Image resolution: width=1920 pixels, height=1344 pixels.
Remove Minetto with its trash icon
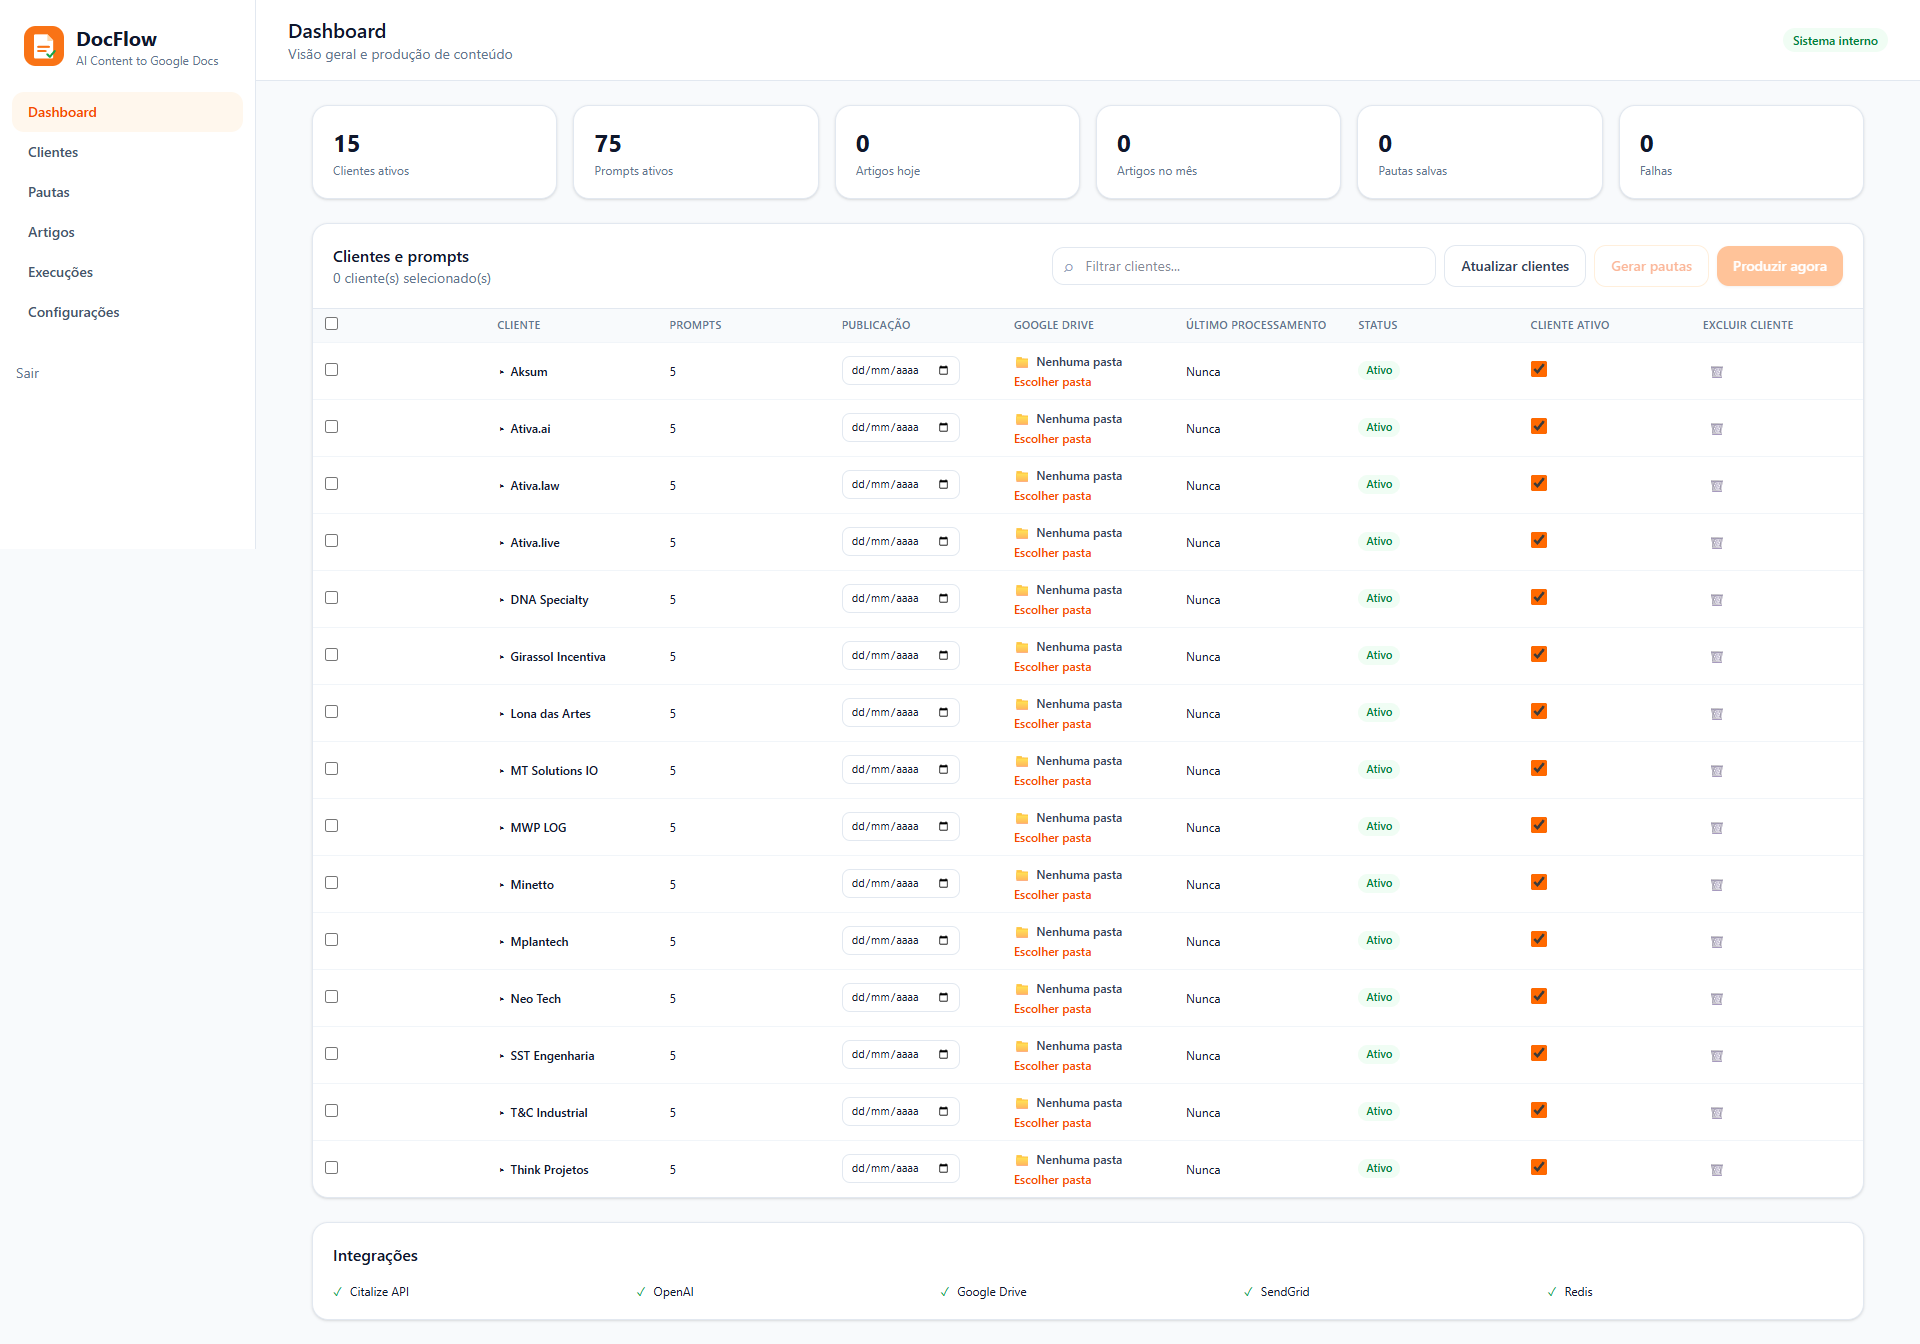[1716, 885]
